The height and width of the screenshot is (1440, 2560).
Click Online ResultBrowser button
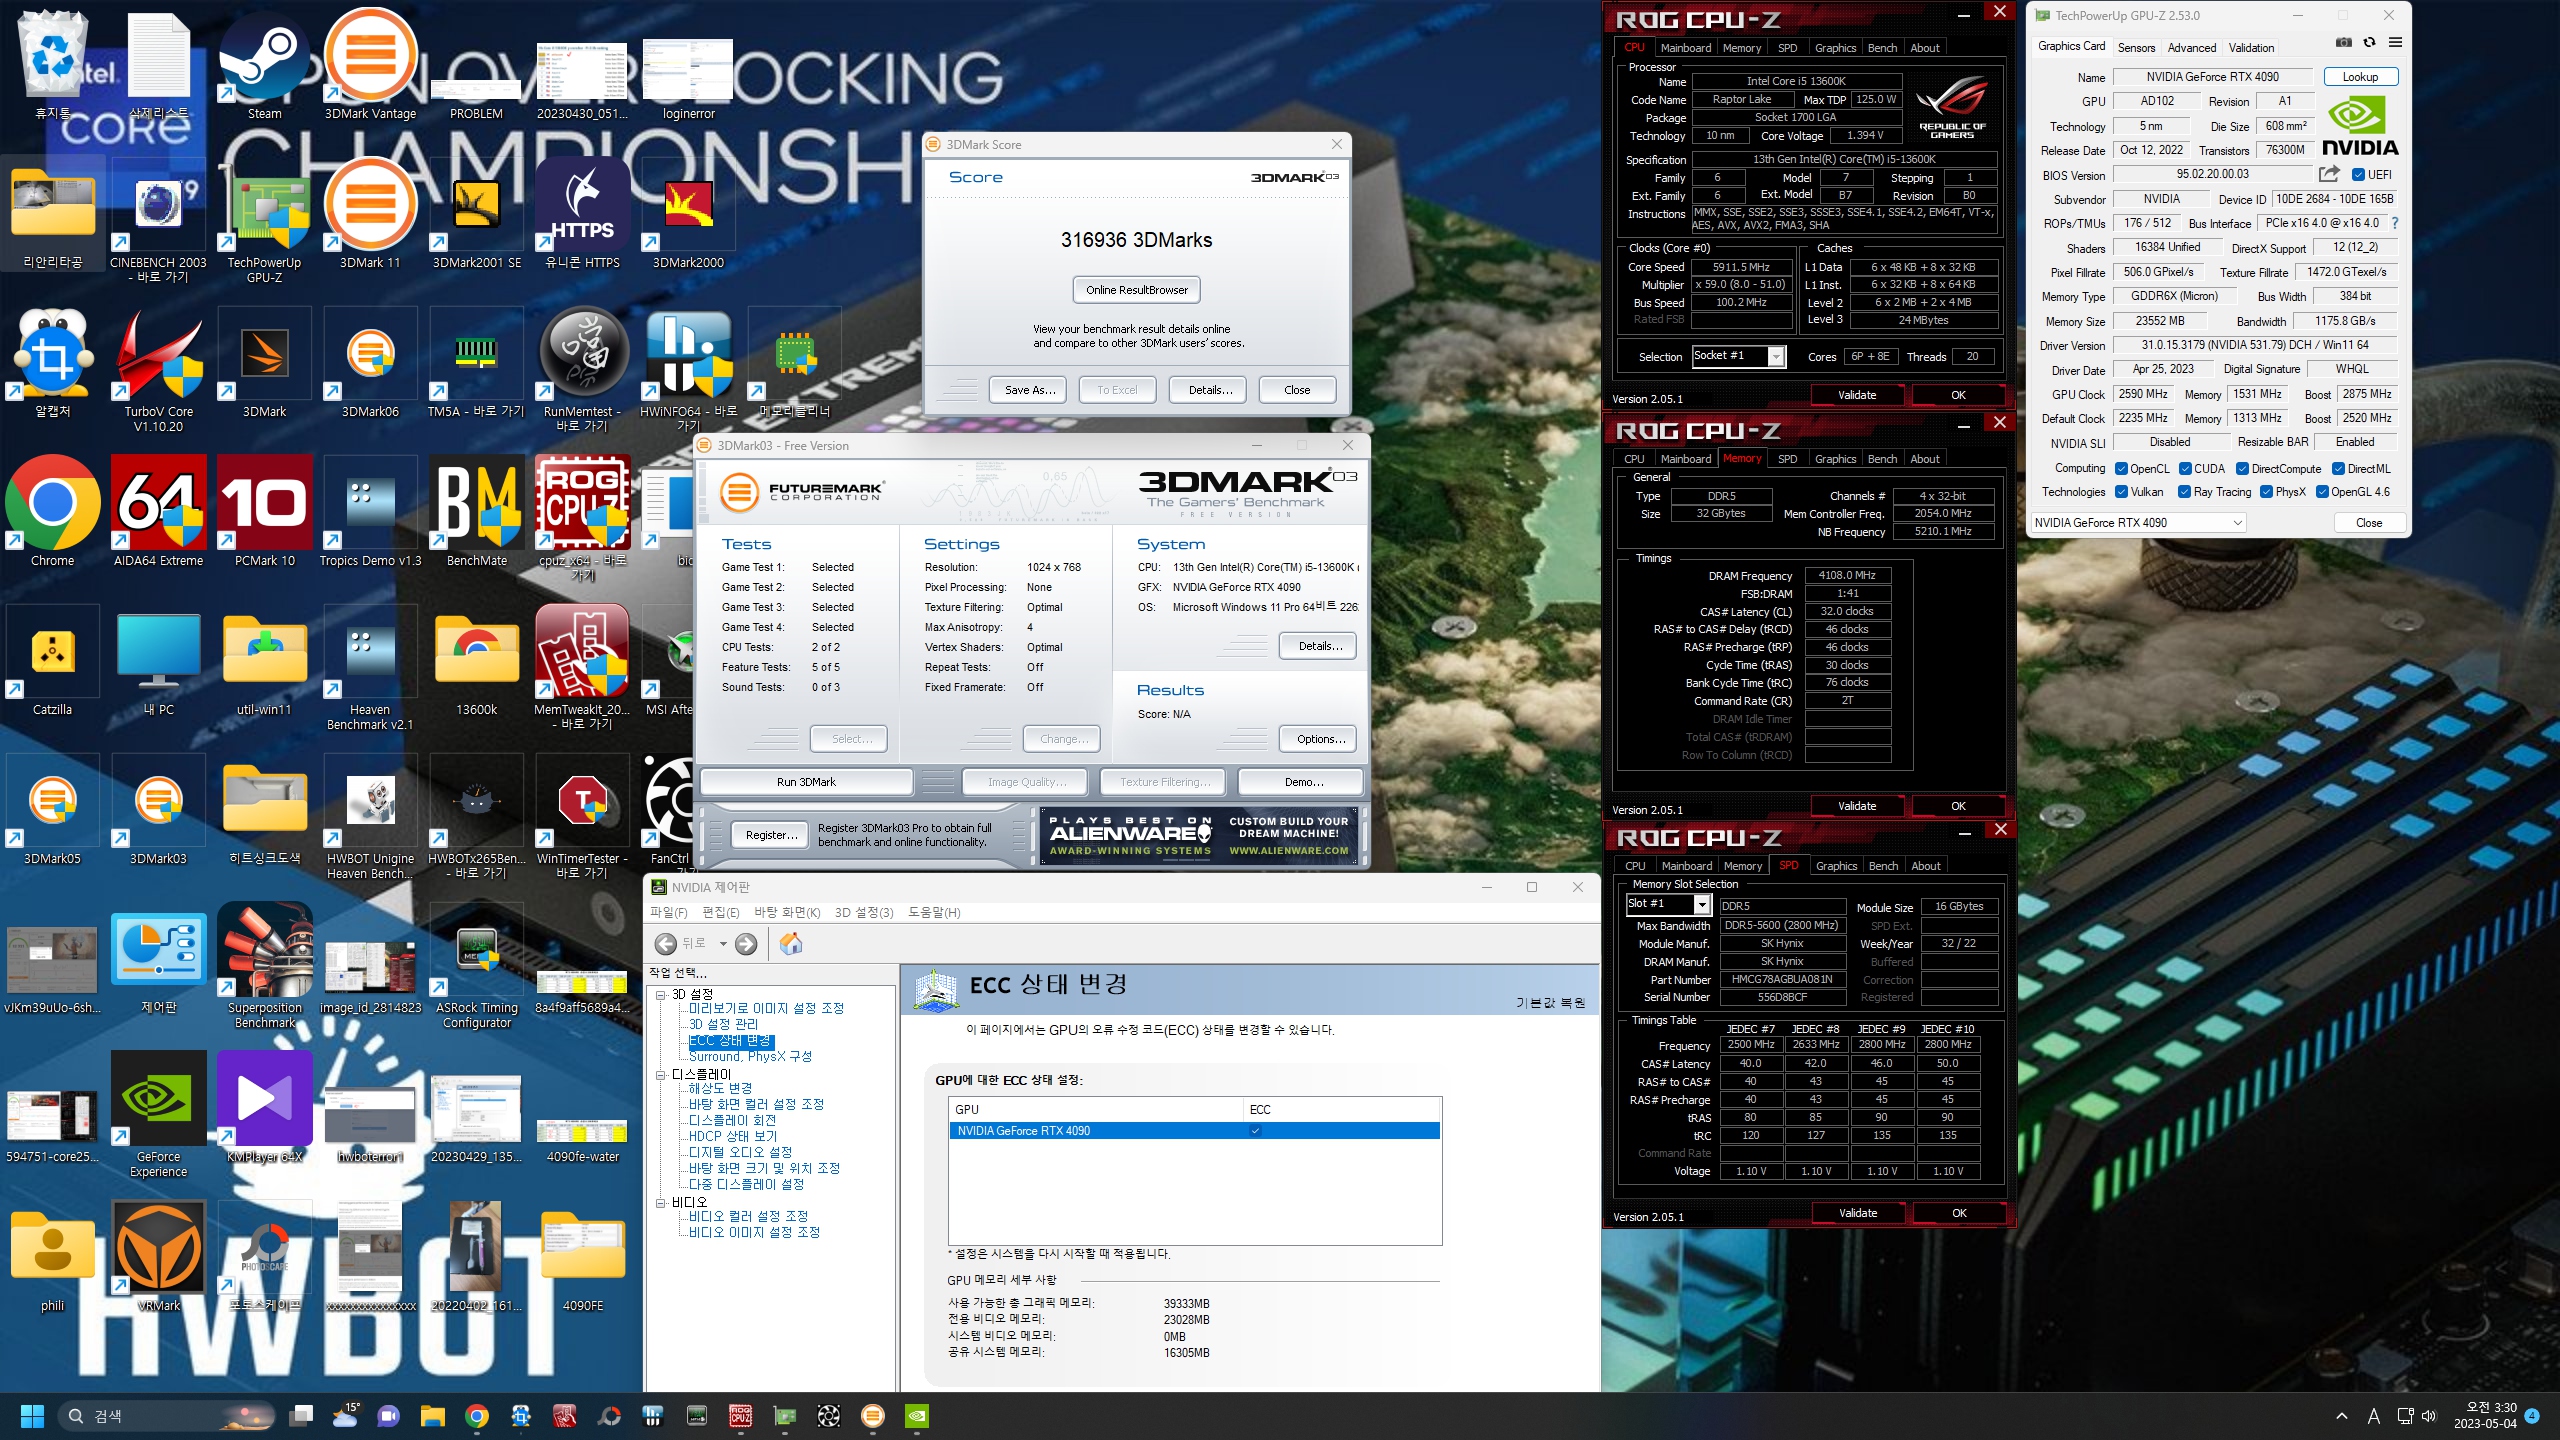point(1137,290)
